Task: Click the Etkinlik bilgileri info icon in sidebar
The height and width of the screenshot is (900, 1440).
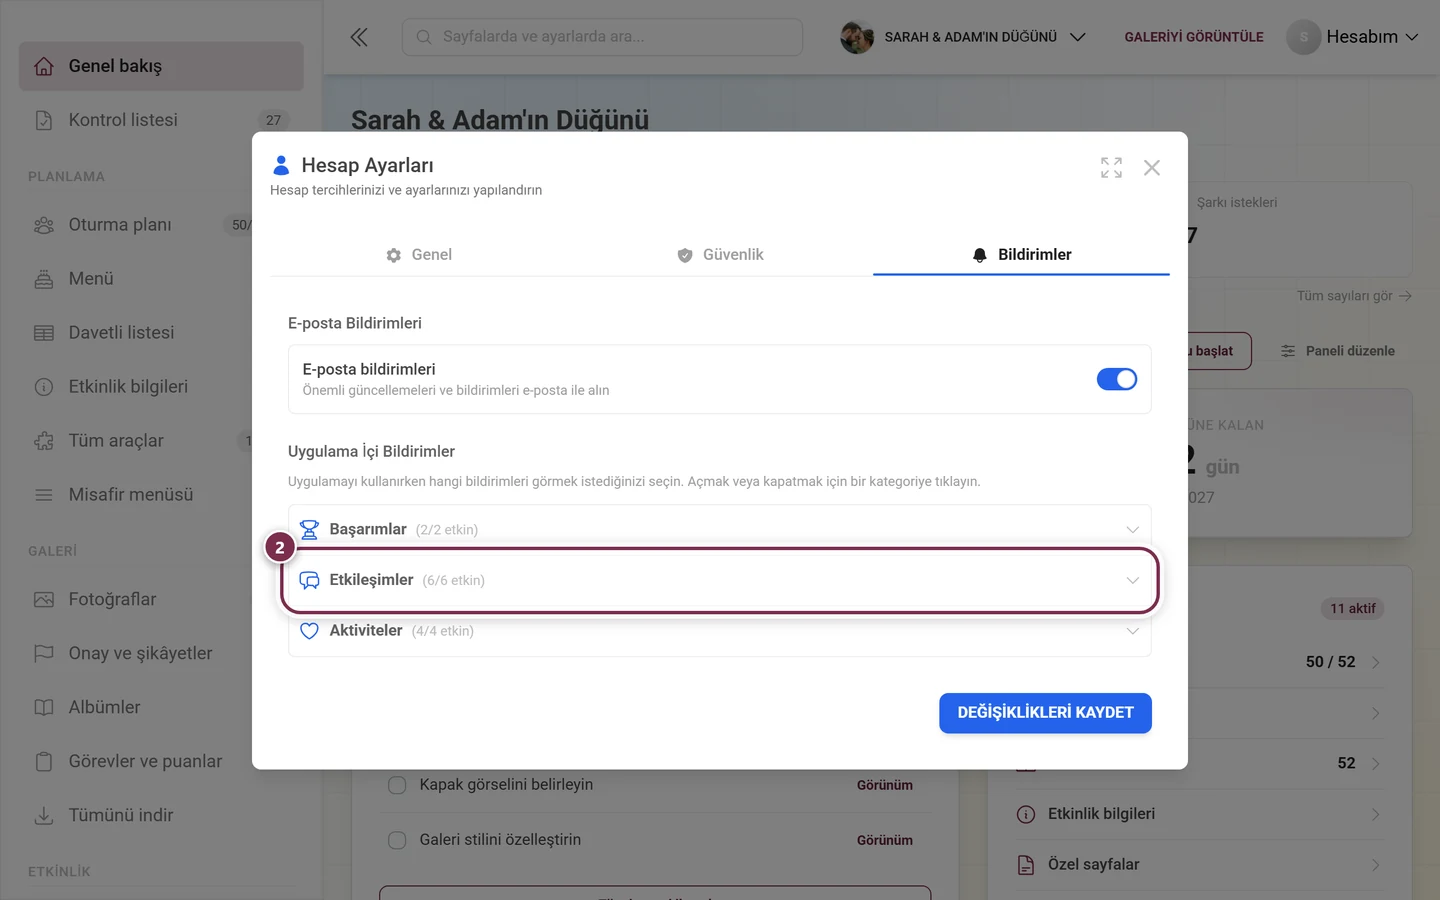Action: (x=44, y=387)
